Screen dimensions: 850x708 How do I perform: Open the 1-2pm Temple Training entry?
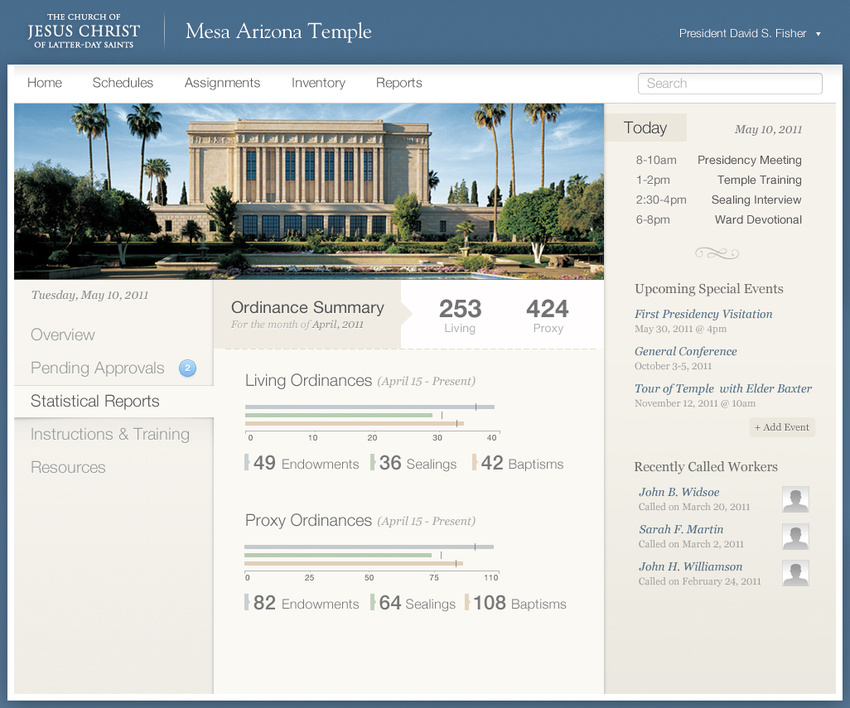719,179
